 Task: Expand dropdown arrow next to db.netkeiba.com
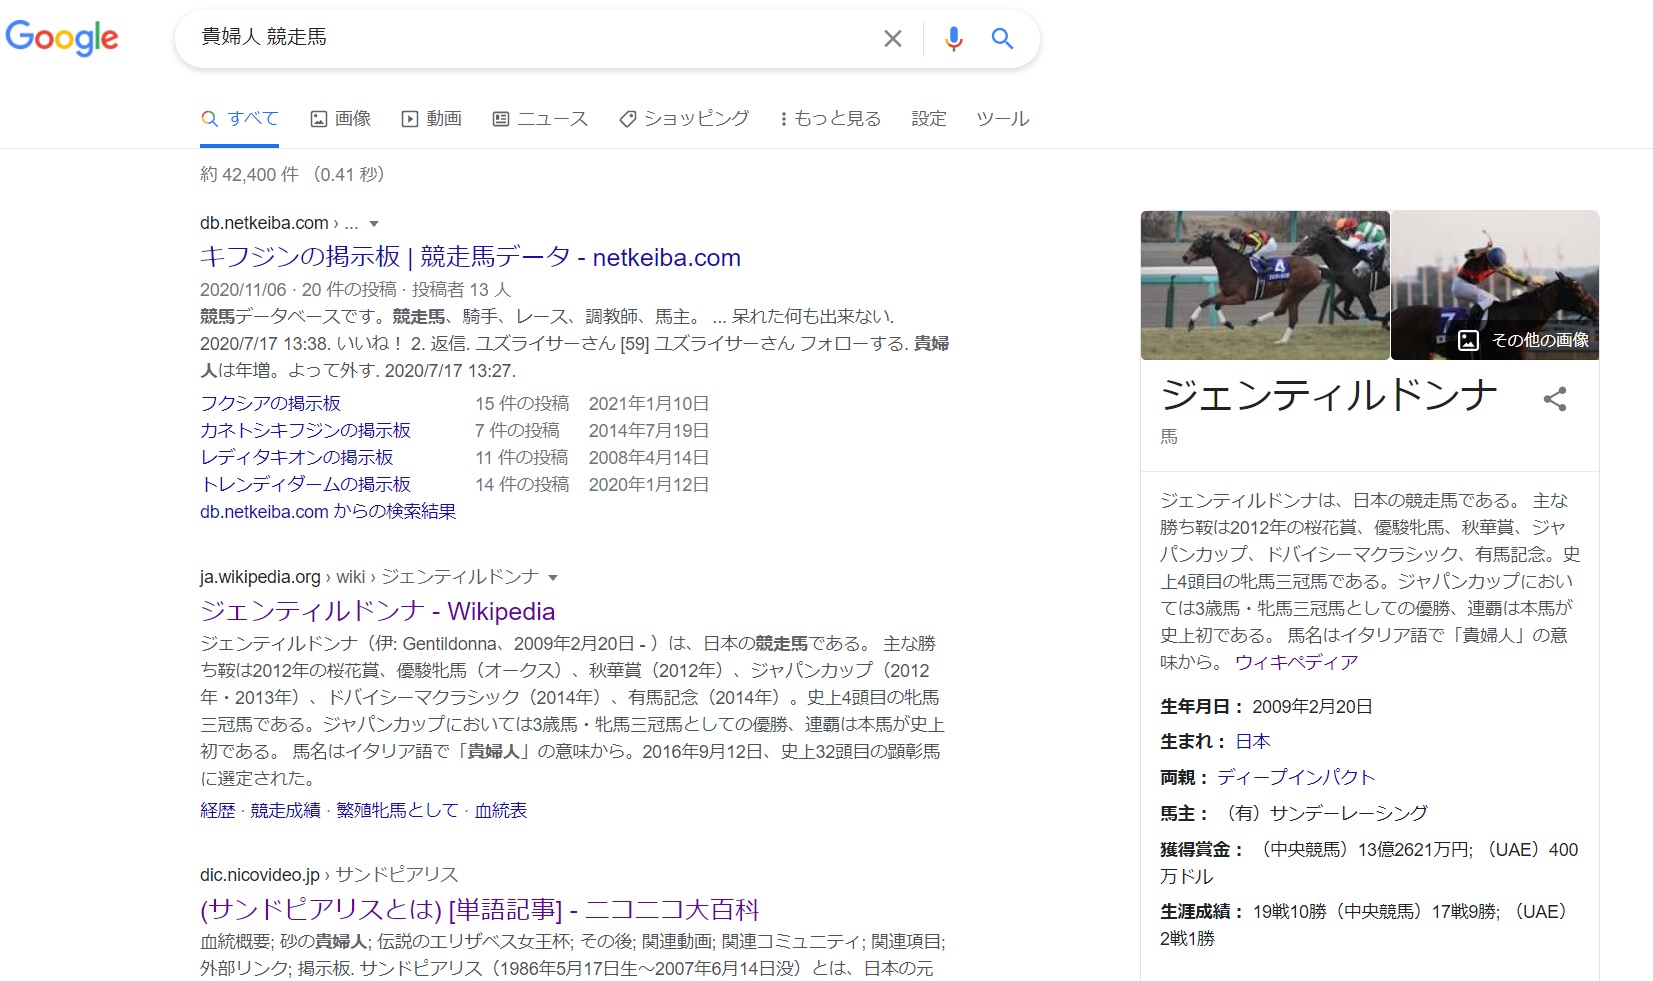point(374,224)
